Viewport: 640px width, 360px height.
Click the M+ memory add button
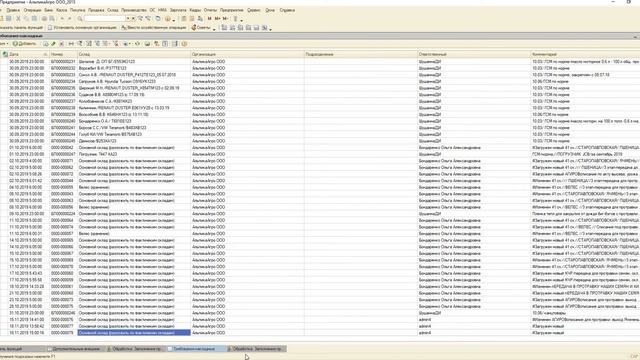pos(217,18)
